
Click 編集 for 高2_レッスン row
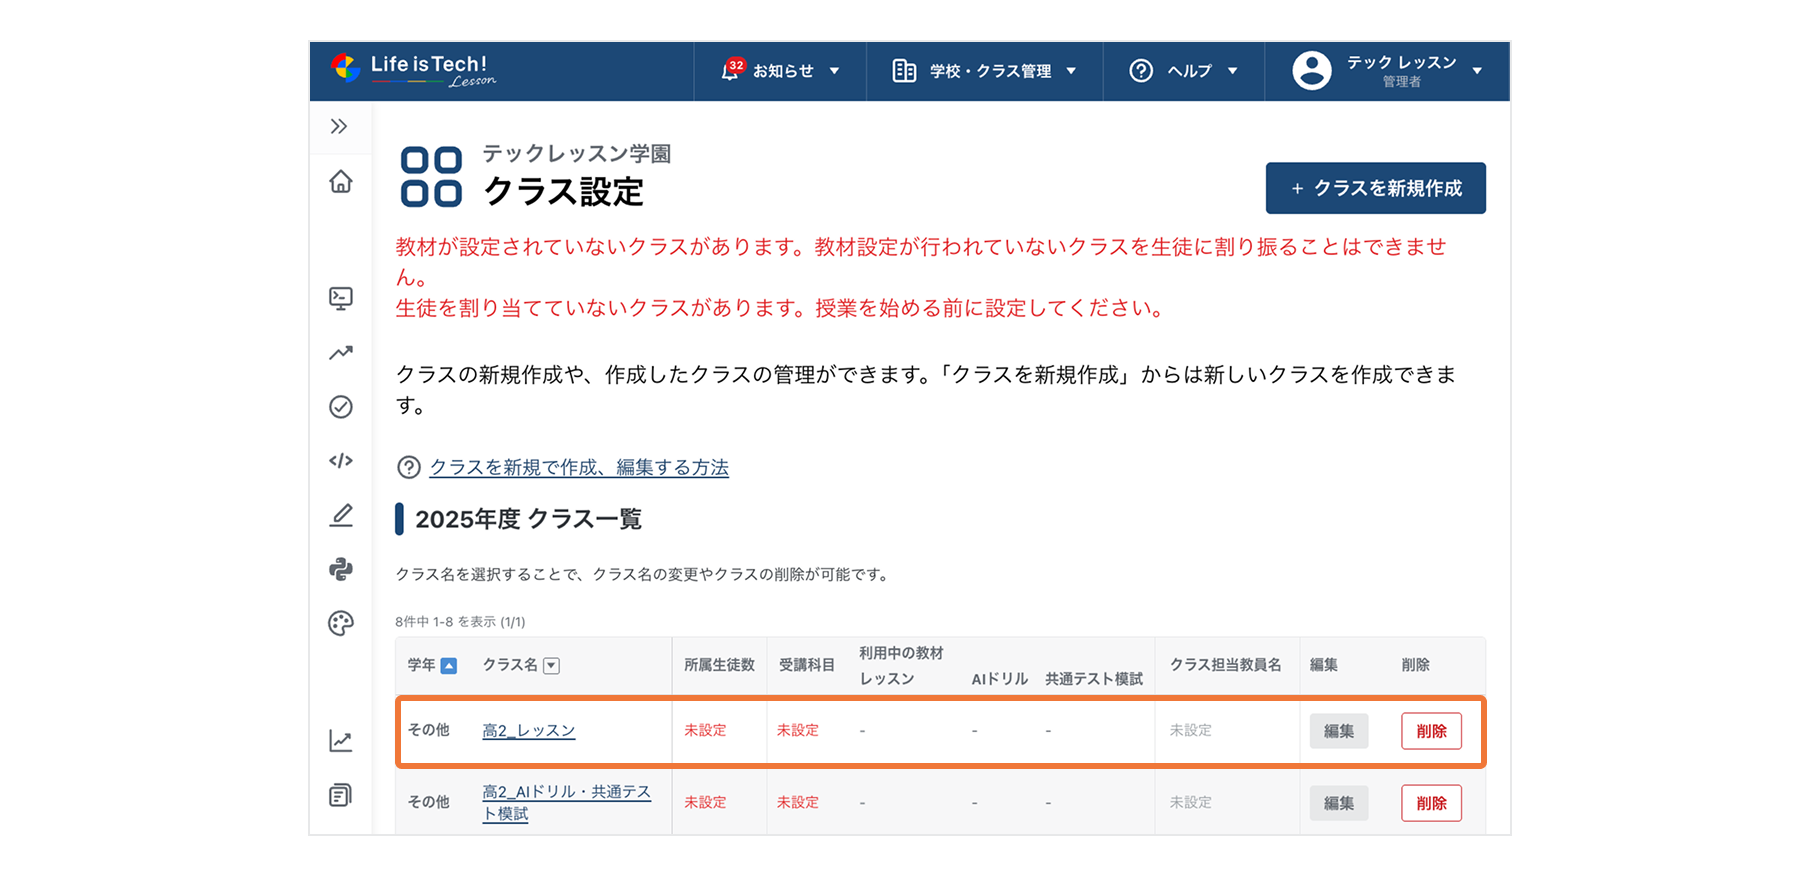(1339, 731)
